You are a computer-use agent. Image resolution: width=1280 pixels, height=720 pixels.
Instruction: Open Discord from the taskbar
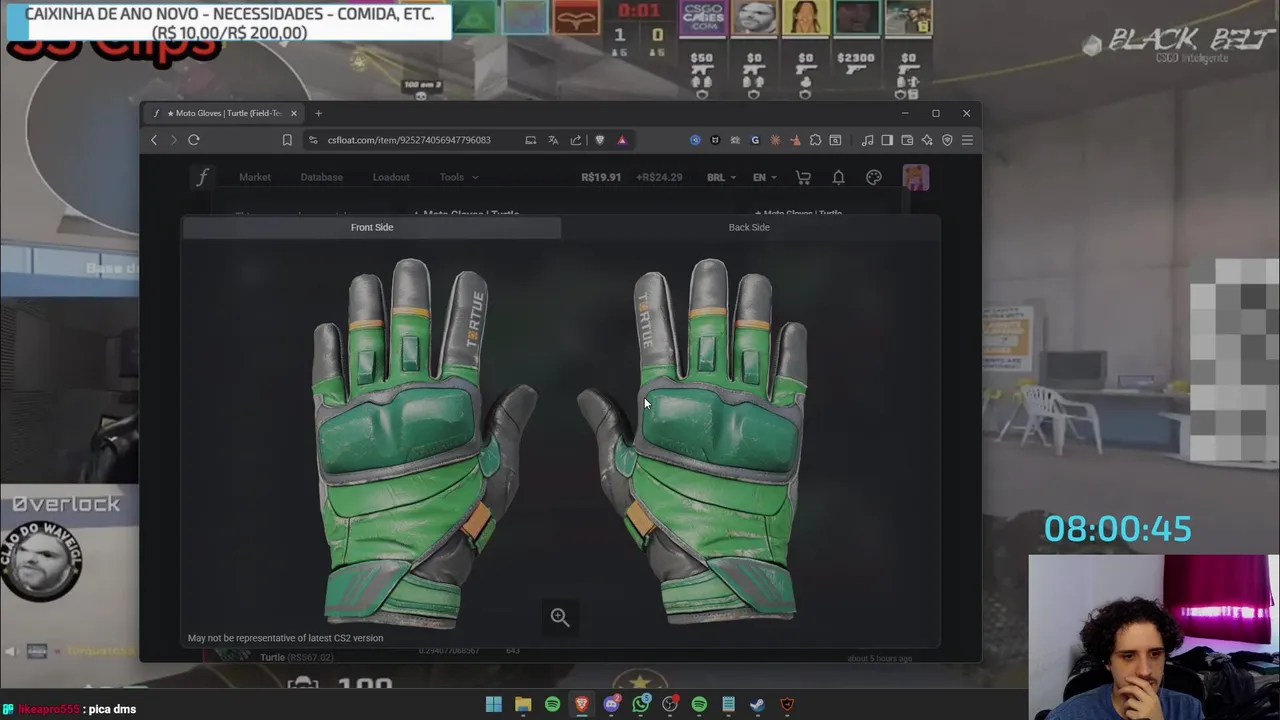click(x=611, y=704)
